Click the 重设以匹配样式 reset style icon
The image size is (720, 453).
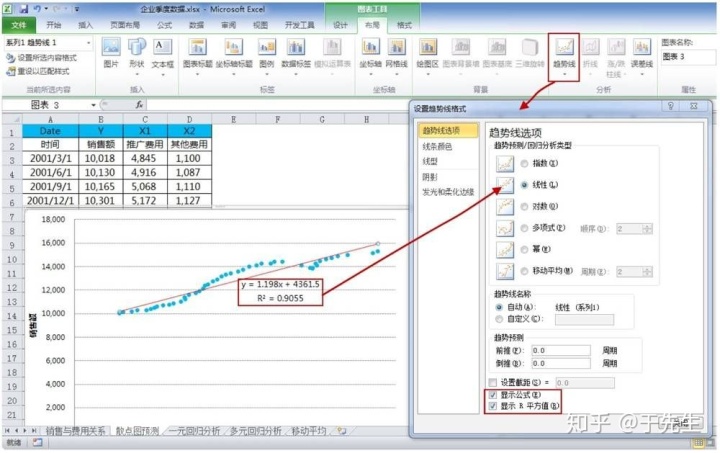point(10,71)
